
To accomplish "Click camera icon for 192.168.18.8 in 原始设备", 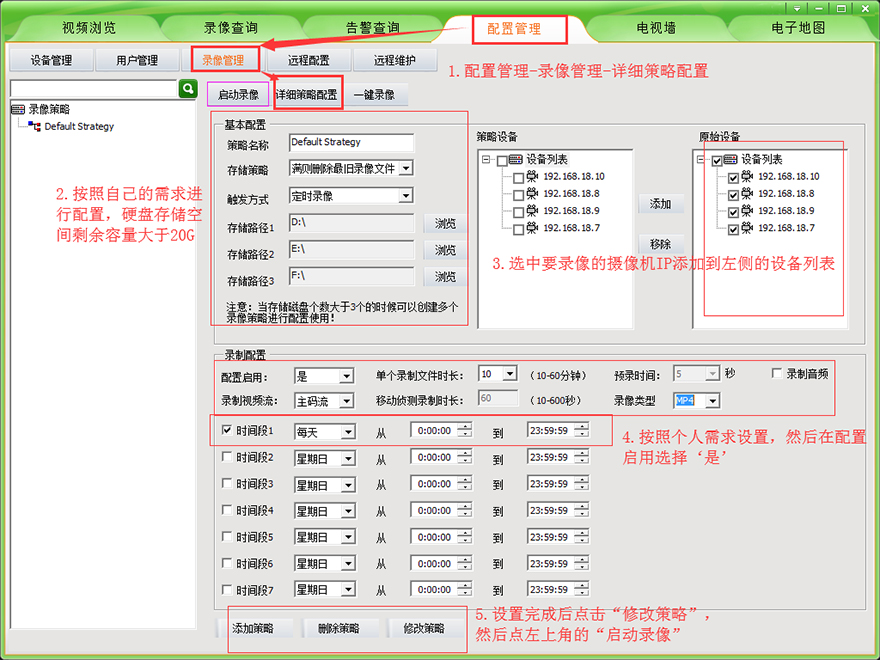I will [x=747, y=194].
